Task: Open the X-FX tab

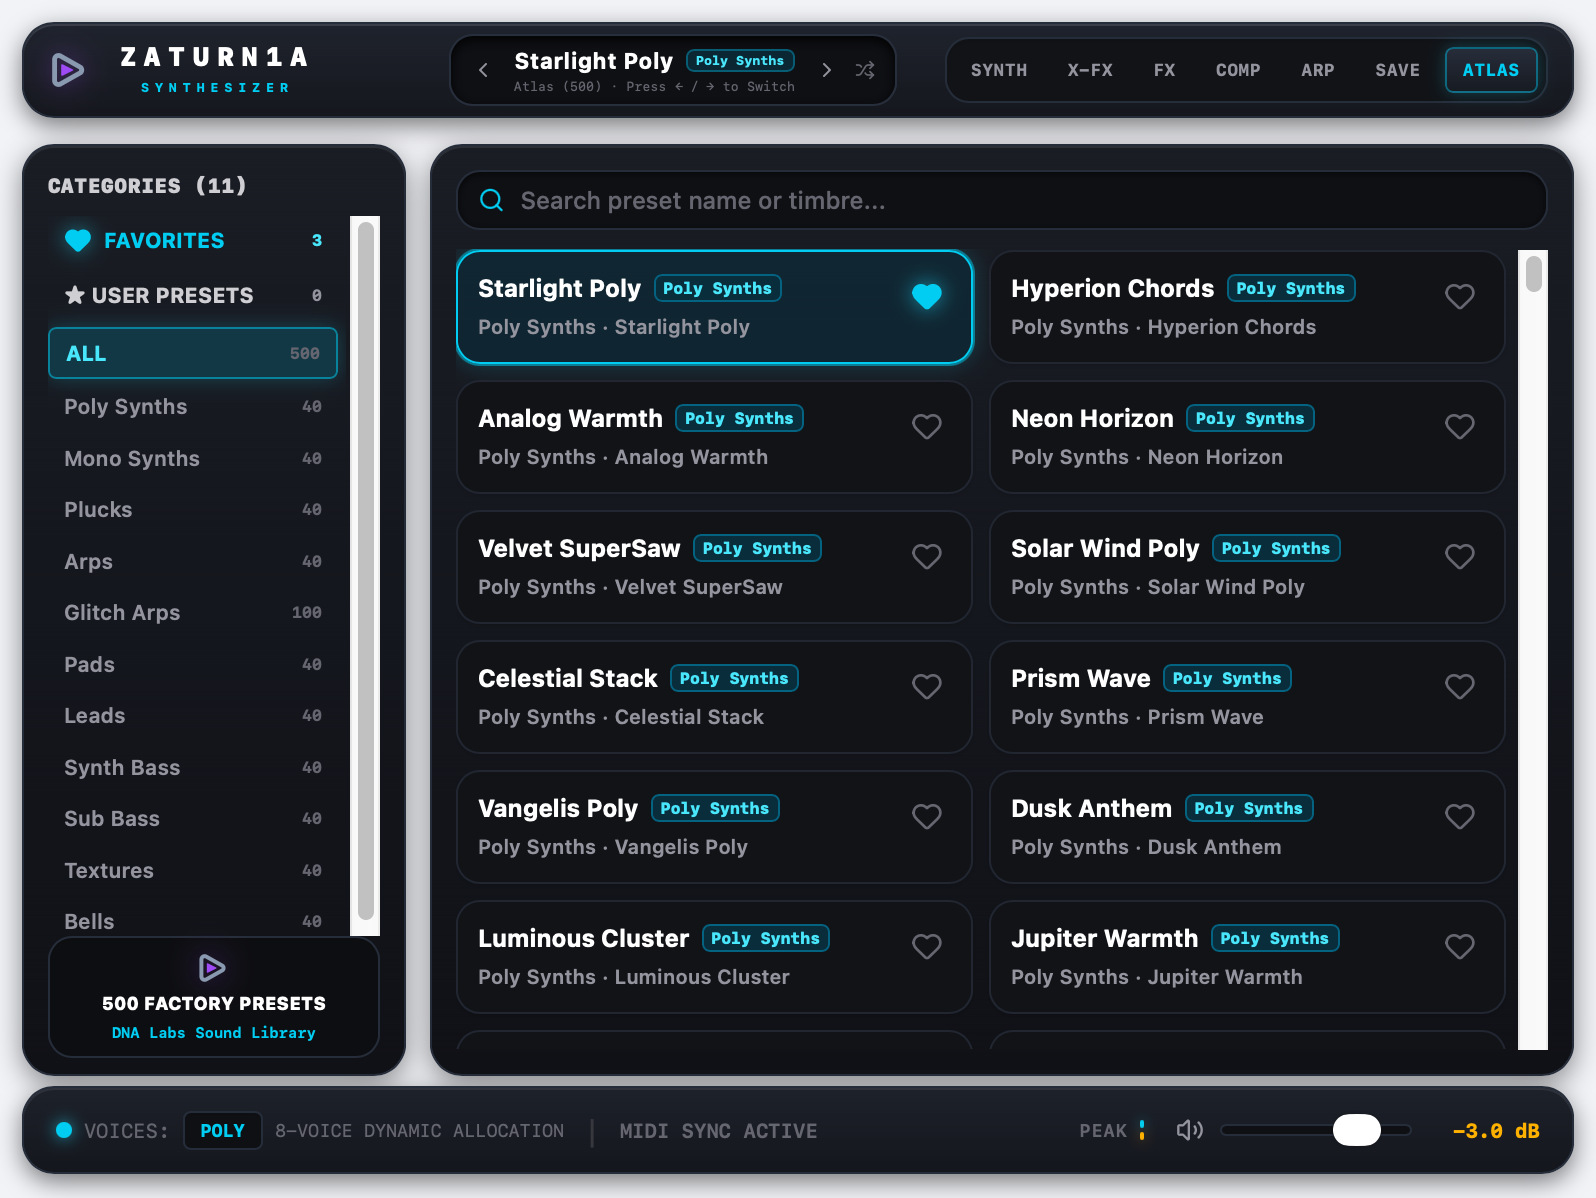Action: pos(1090,70)
